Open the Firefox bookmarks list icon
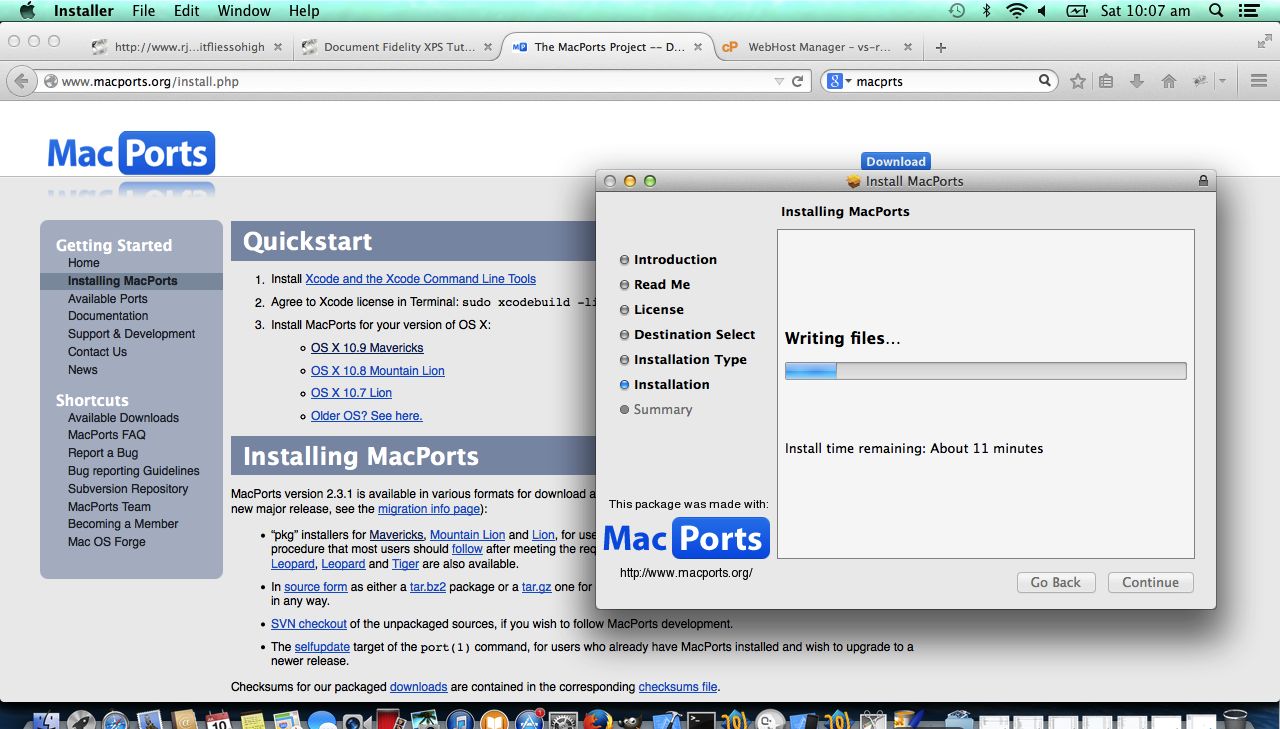This screenshot has height=729, width=1280. coord(1106,82)
